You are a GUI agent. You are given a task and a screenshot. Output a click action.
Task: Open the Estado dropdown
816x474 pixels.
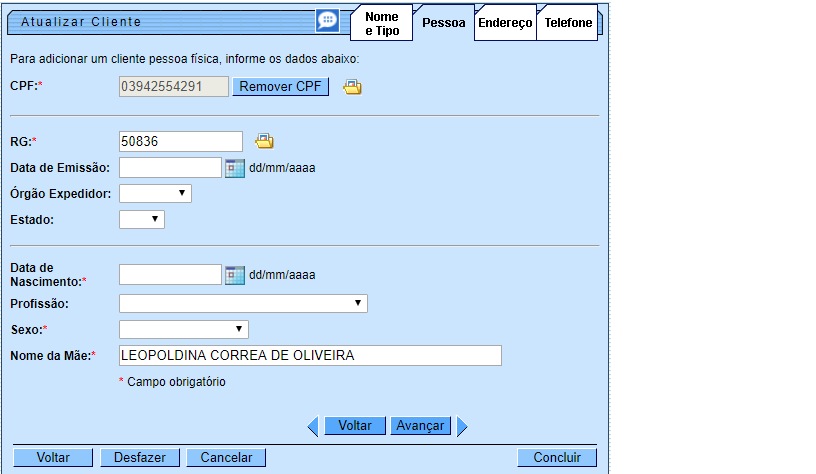(142, 220)
